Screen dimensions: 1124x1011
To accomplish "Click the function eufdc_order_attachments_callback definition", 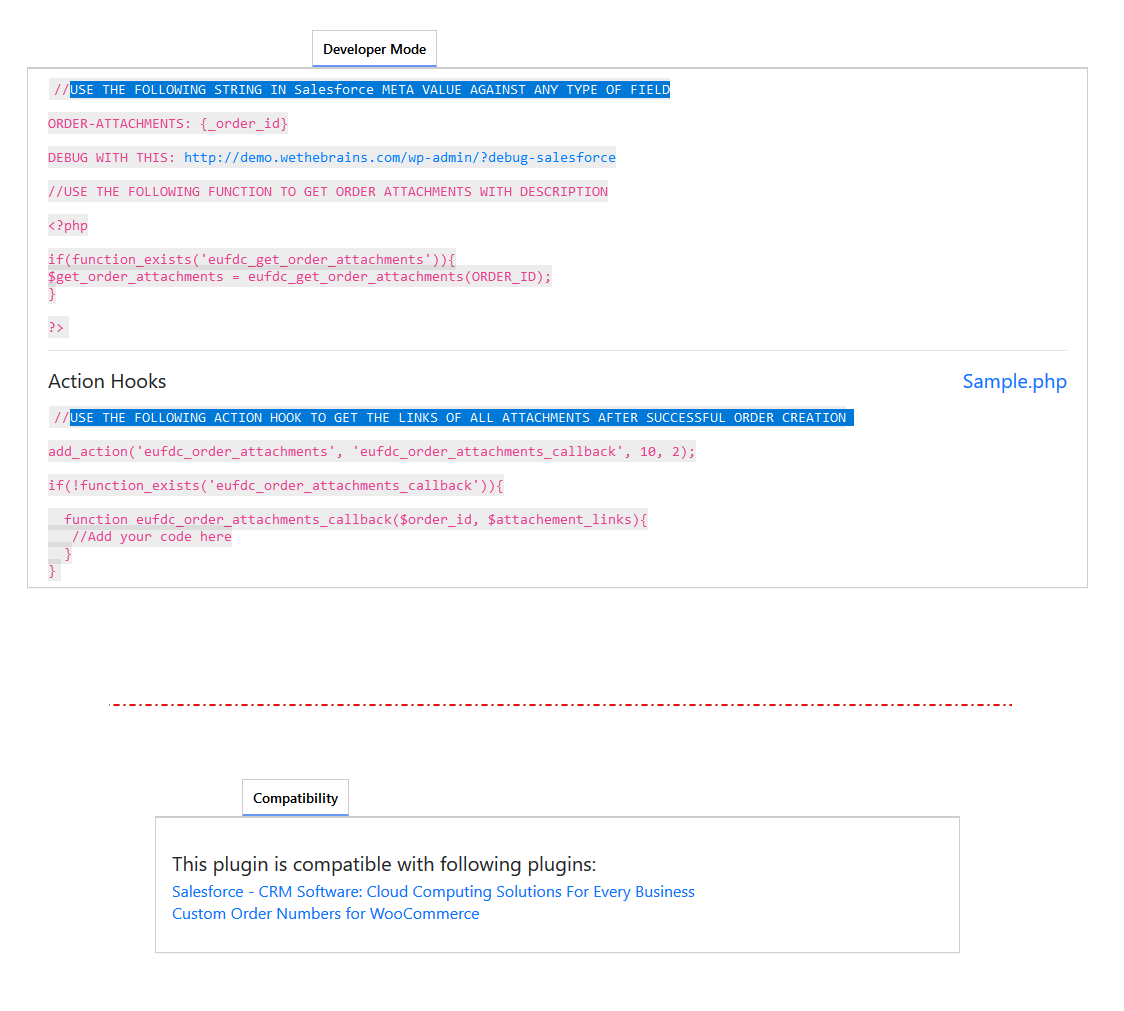I will tap(355, 519).
